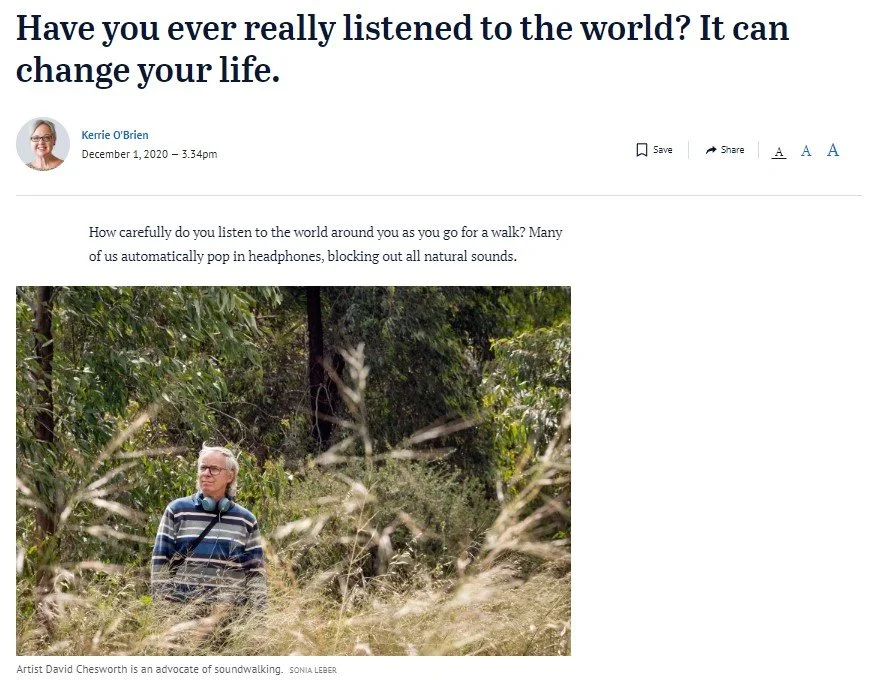Click the Save bookmark icon
The image size is (873, 680).
pos(641,150)
